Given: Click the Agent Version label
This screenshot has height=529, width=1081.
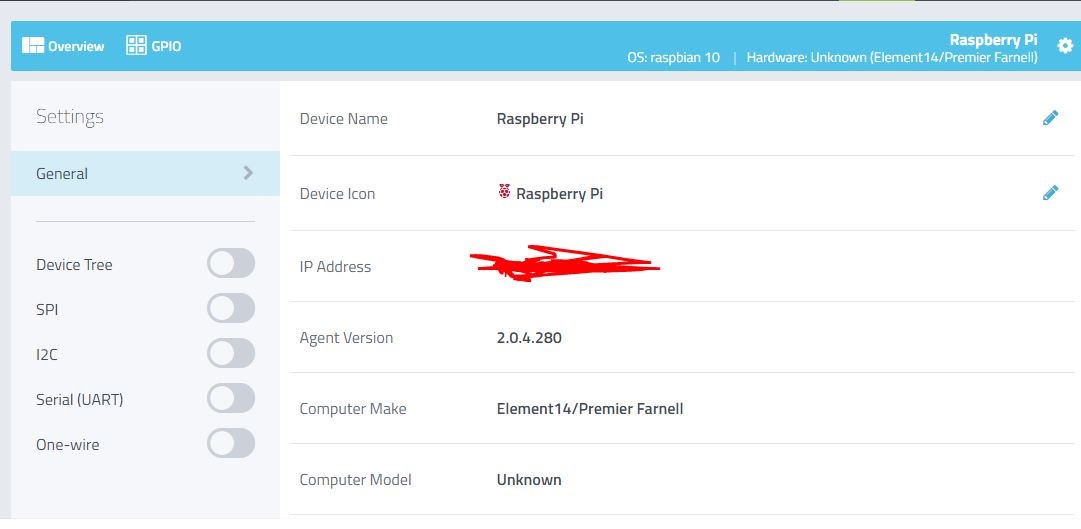Looking at the screenshot, I should pyautogui.click(x=346, y=338).
